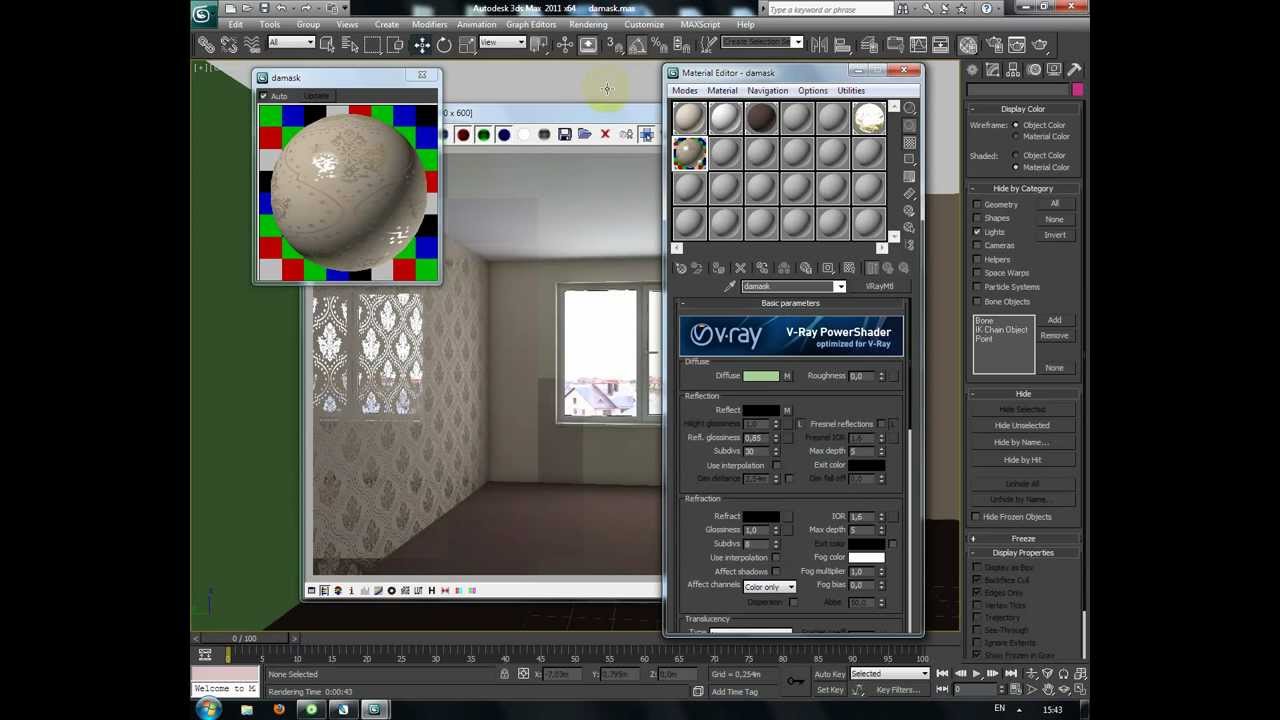Toggle red channel in render window
Viewport: 1280px width, 720px height.
[x=463, y=135]
